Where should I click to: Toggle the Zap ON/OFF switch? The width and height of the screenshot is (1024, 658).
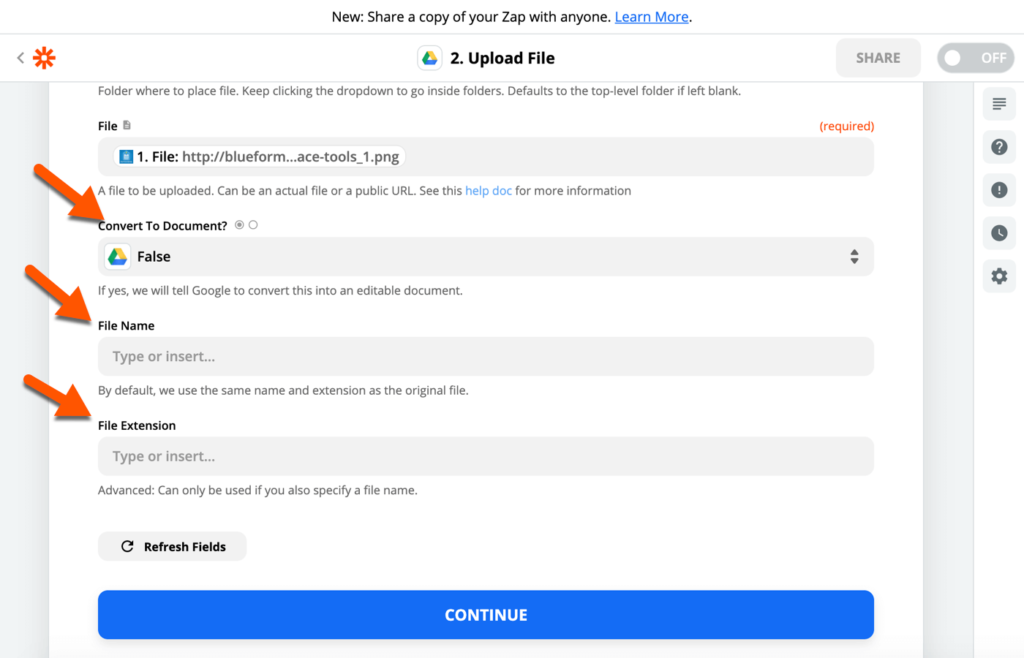pos(976,58)
